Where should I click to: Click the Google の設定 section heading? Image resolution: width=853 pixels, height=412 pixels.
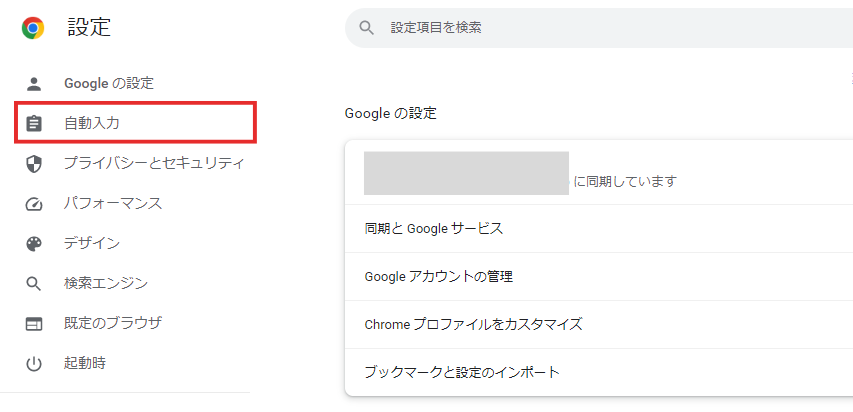[391, 113]
